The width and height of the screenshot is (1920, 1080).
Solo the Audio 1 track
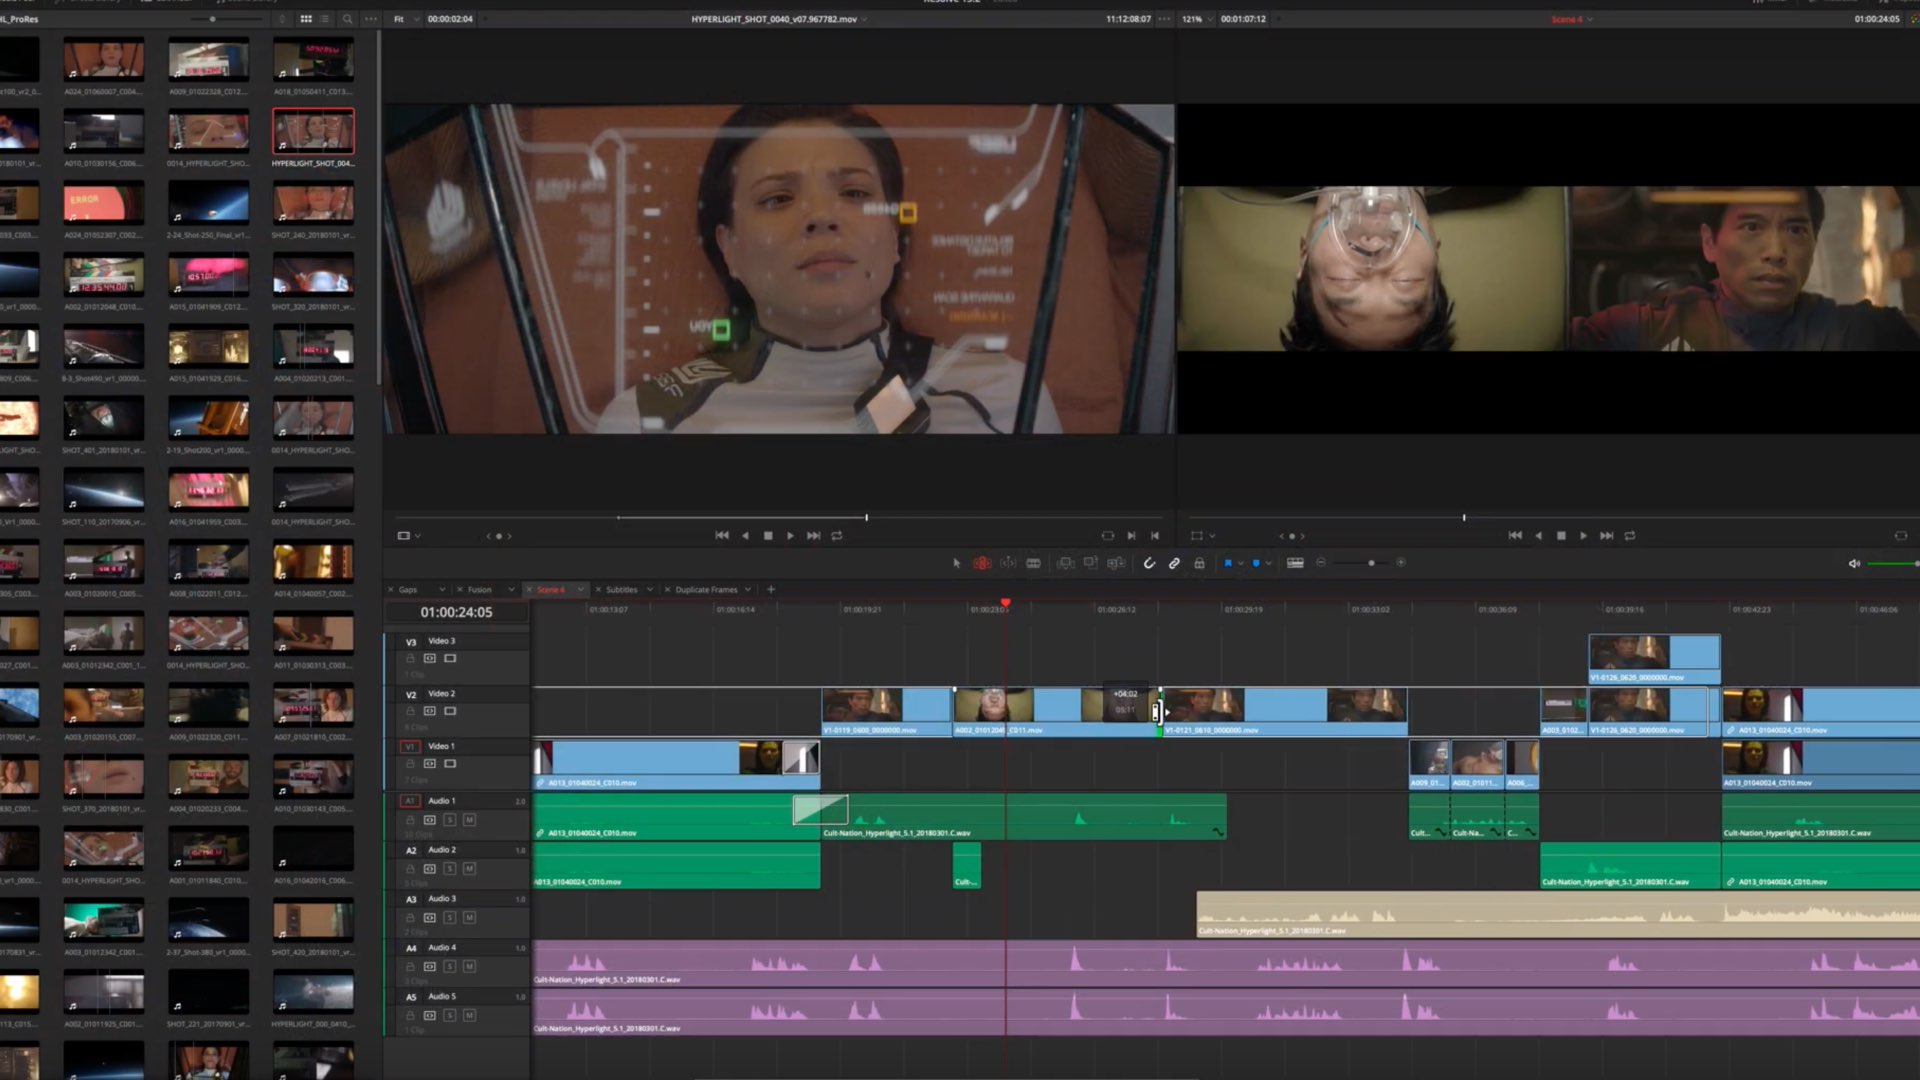click(x=449, y=820)
